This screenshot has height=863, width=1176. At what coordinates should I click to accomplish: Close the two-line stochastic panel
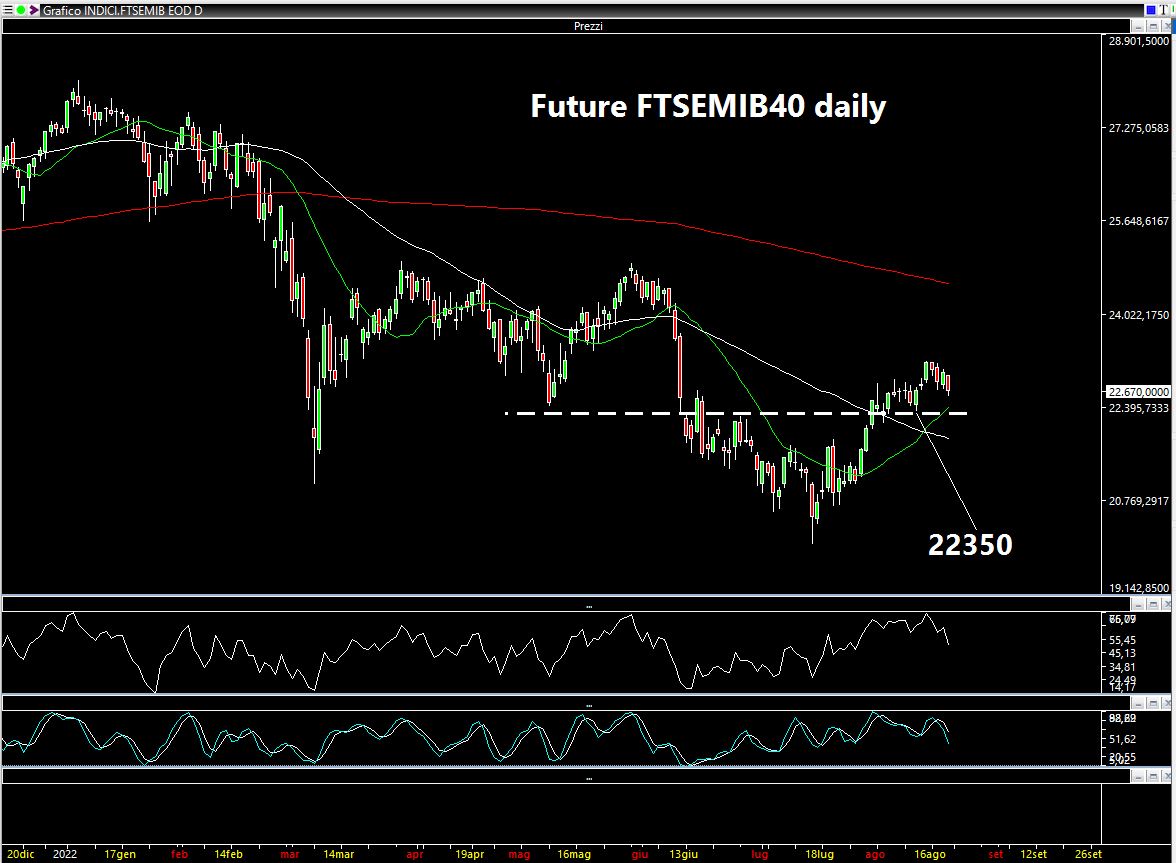[x=1167, y=703]
